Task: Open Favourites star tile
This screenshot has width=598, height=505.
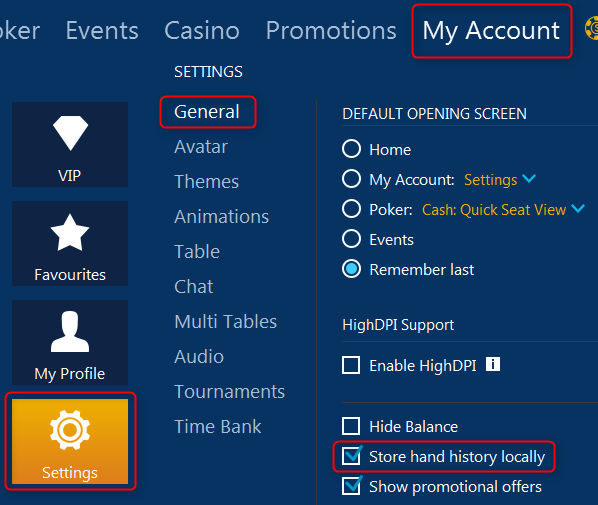Action: (x=70, y=243)
